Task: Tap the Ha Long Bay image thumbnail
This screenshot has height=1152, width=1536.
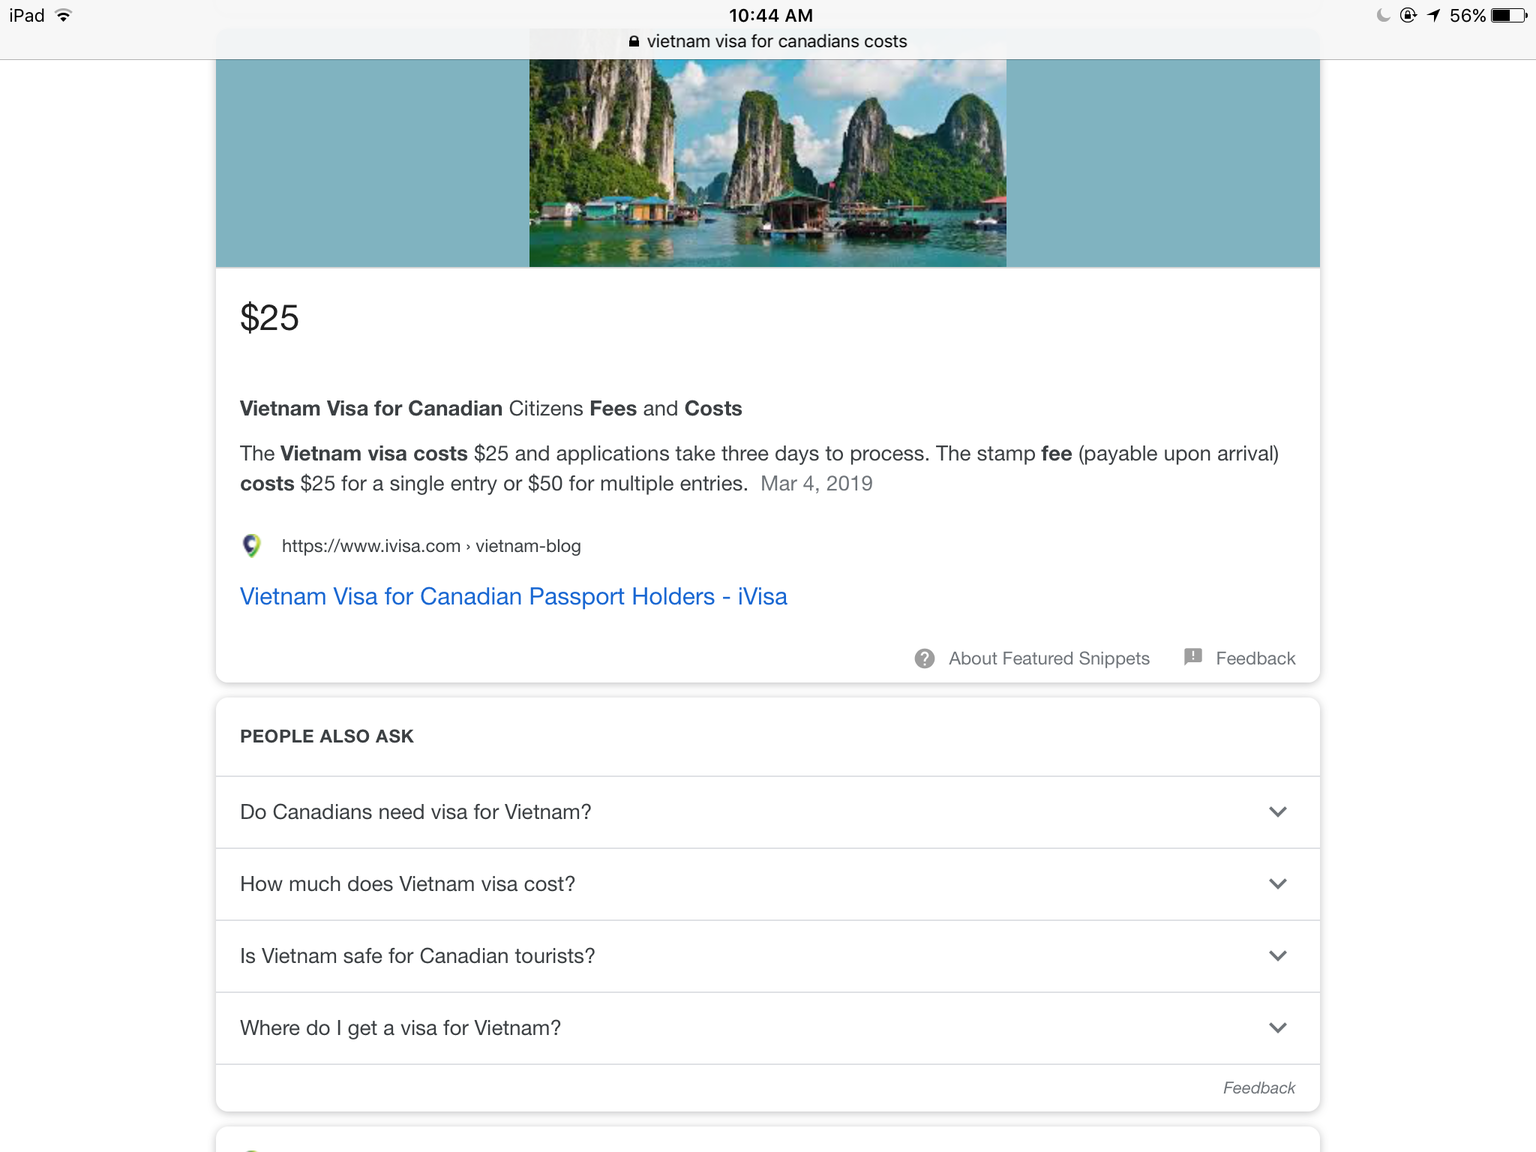Action: [x=767, y=163]
